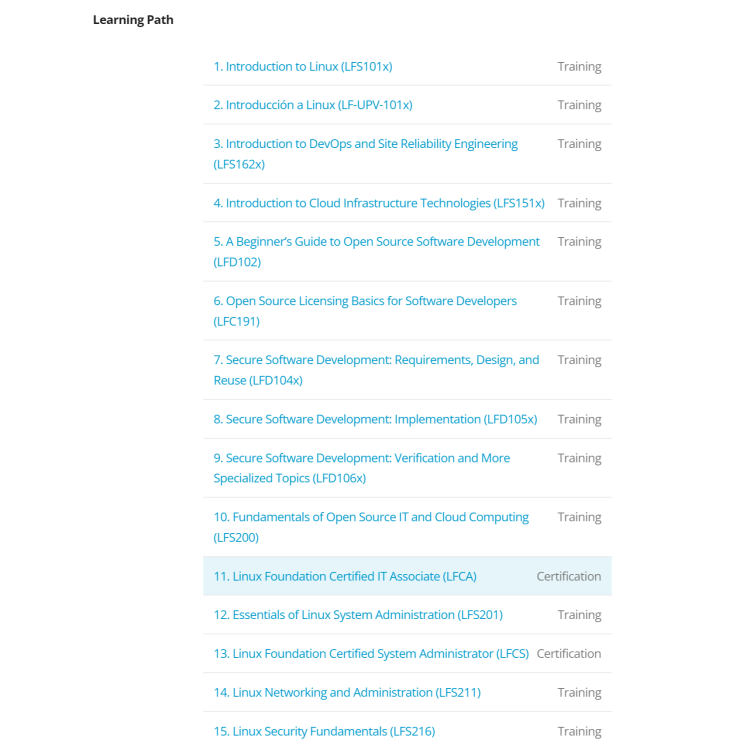
Task: Open A Beginner's Guide to Open Source Software Development
Action: [376, 252]
